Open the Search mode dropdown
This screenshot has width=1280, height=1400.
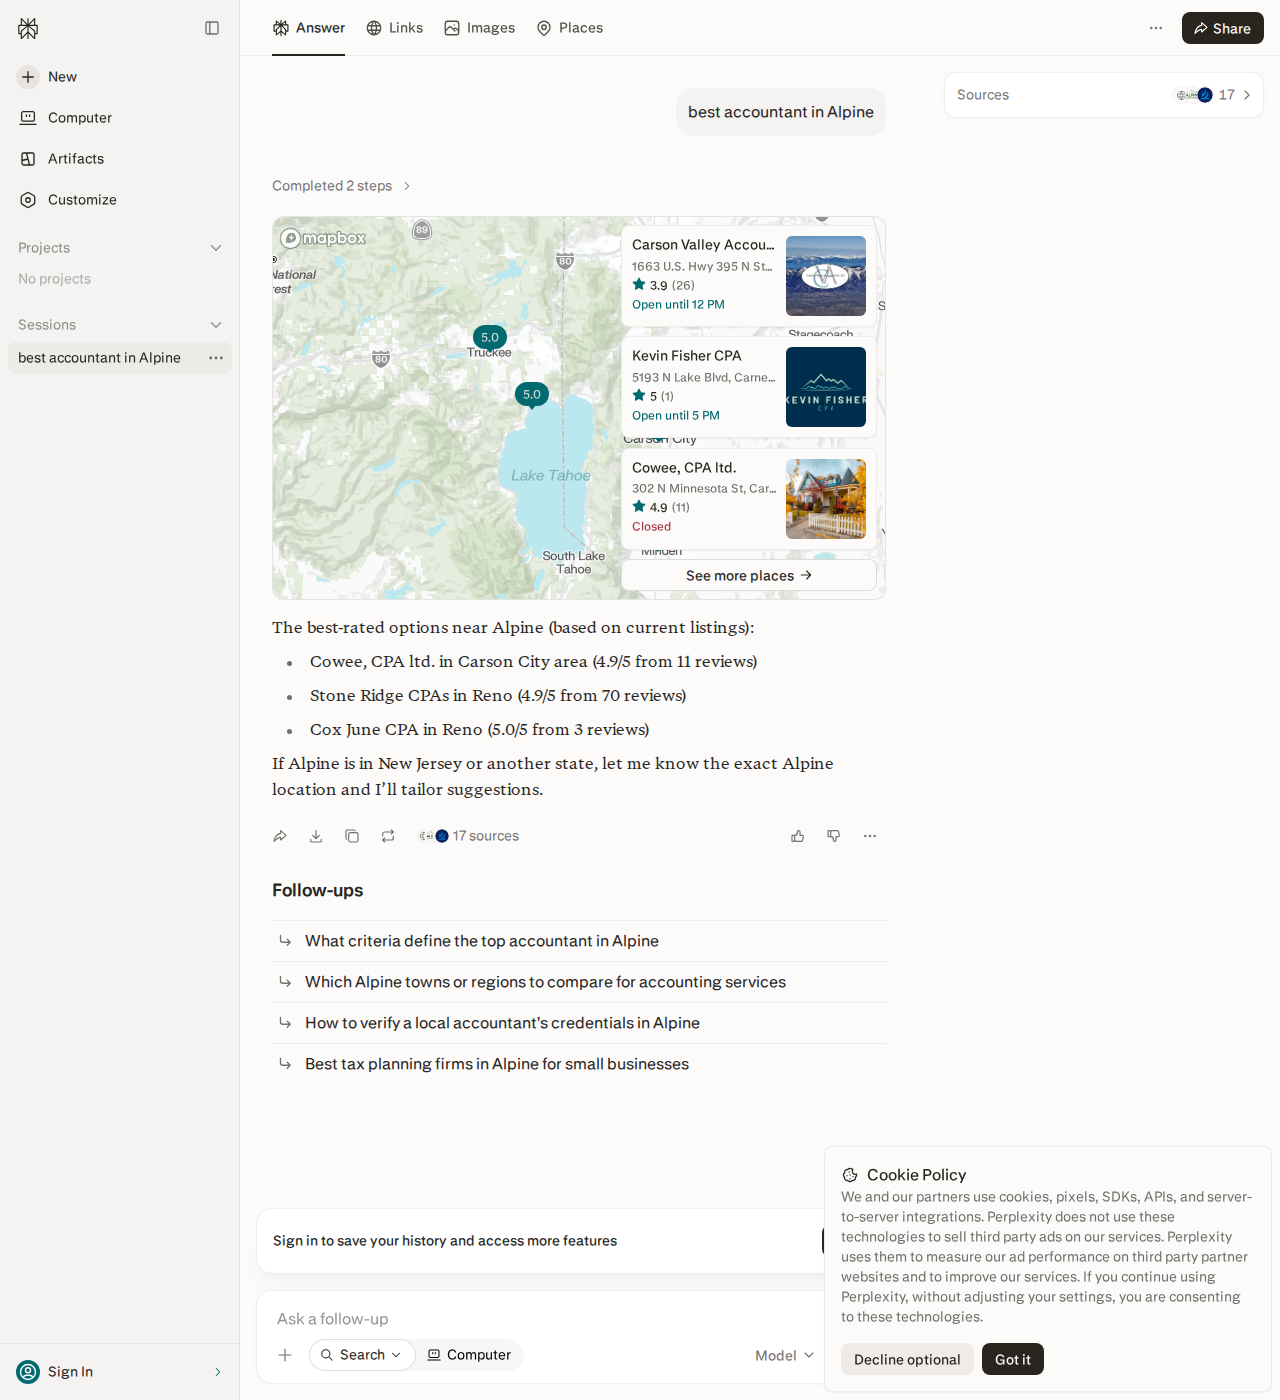[x=362, y=1355]
